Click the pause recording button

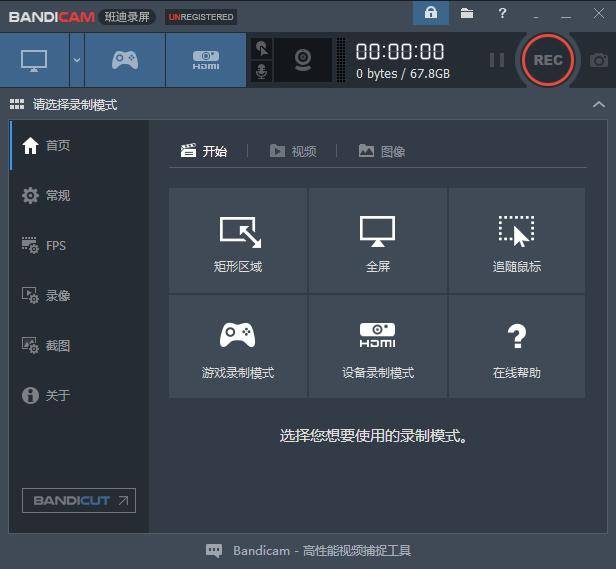point(497,60)
